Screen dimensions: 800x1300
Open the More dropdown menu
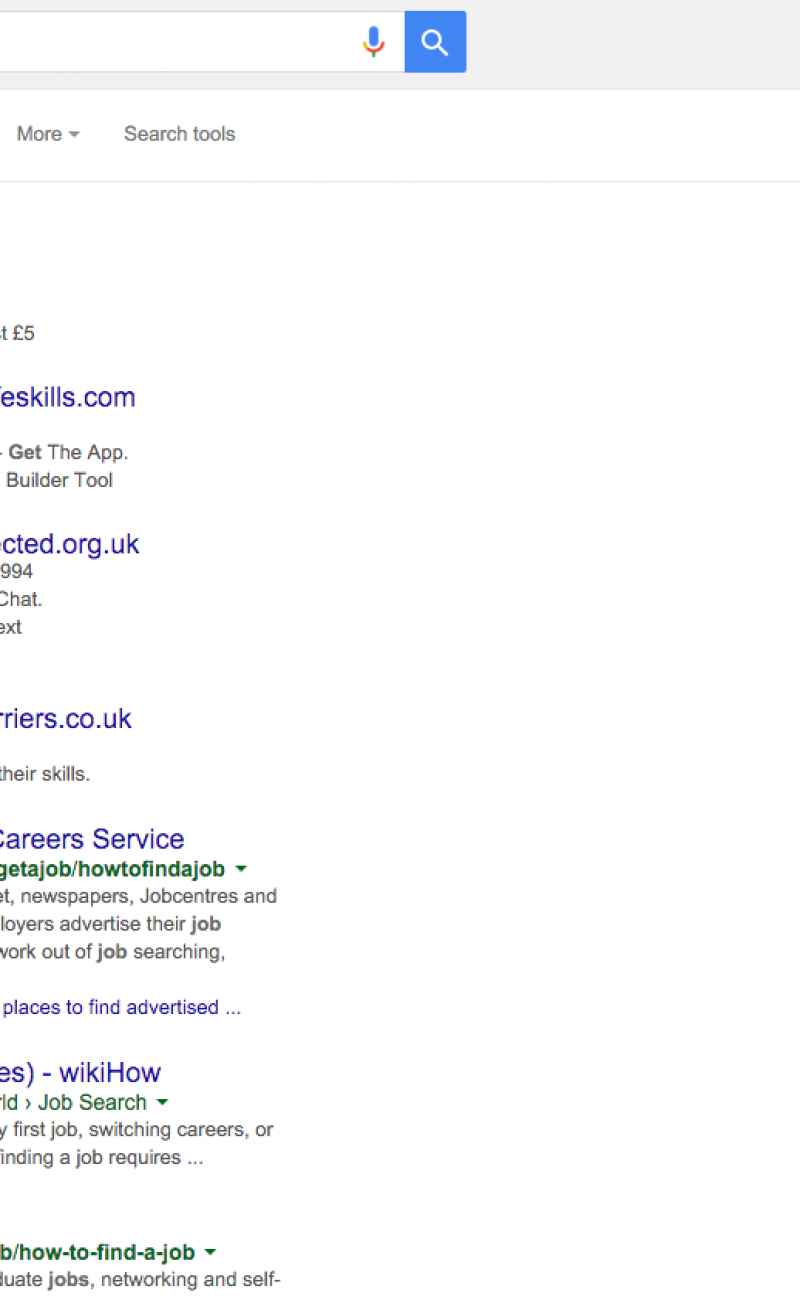[x=48, y=134]
